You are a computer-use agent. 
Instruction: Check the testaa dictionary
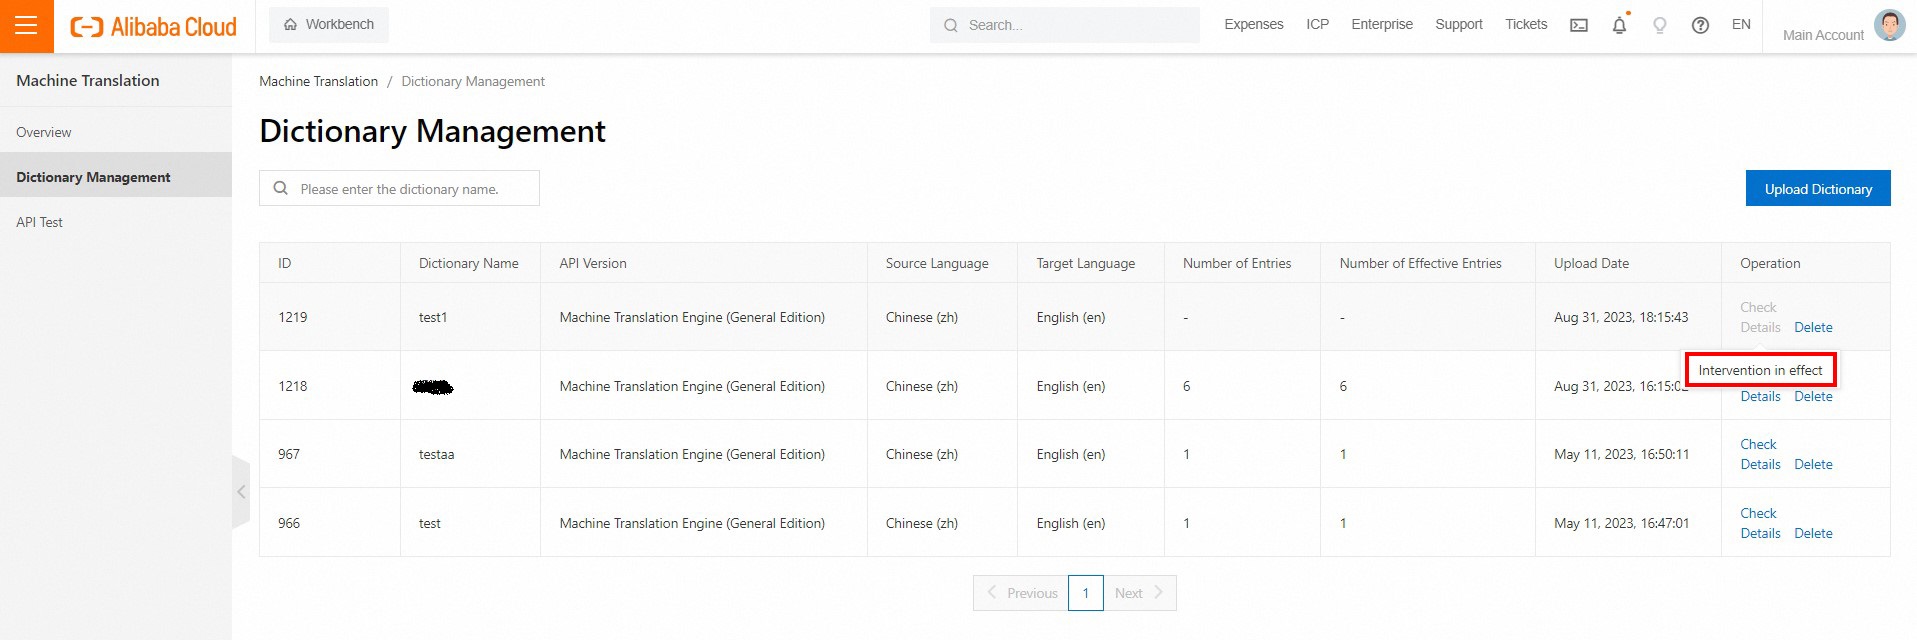[x=1758, y=444]
